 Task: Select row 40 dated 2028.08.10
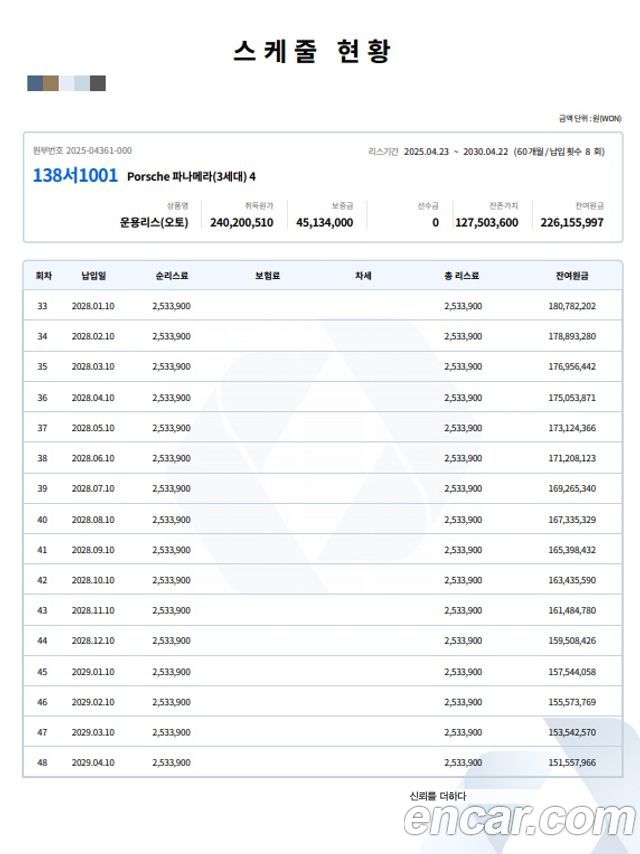click(93, 520)
